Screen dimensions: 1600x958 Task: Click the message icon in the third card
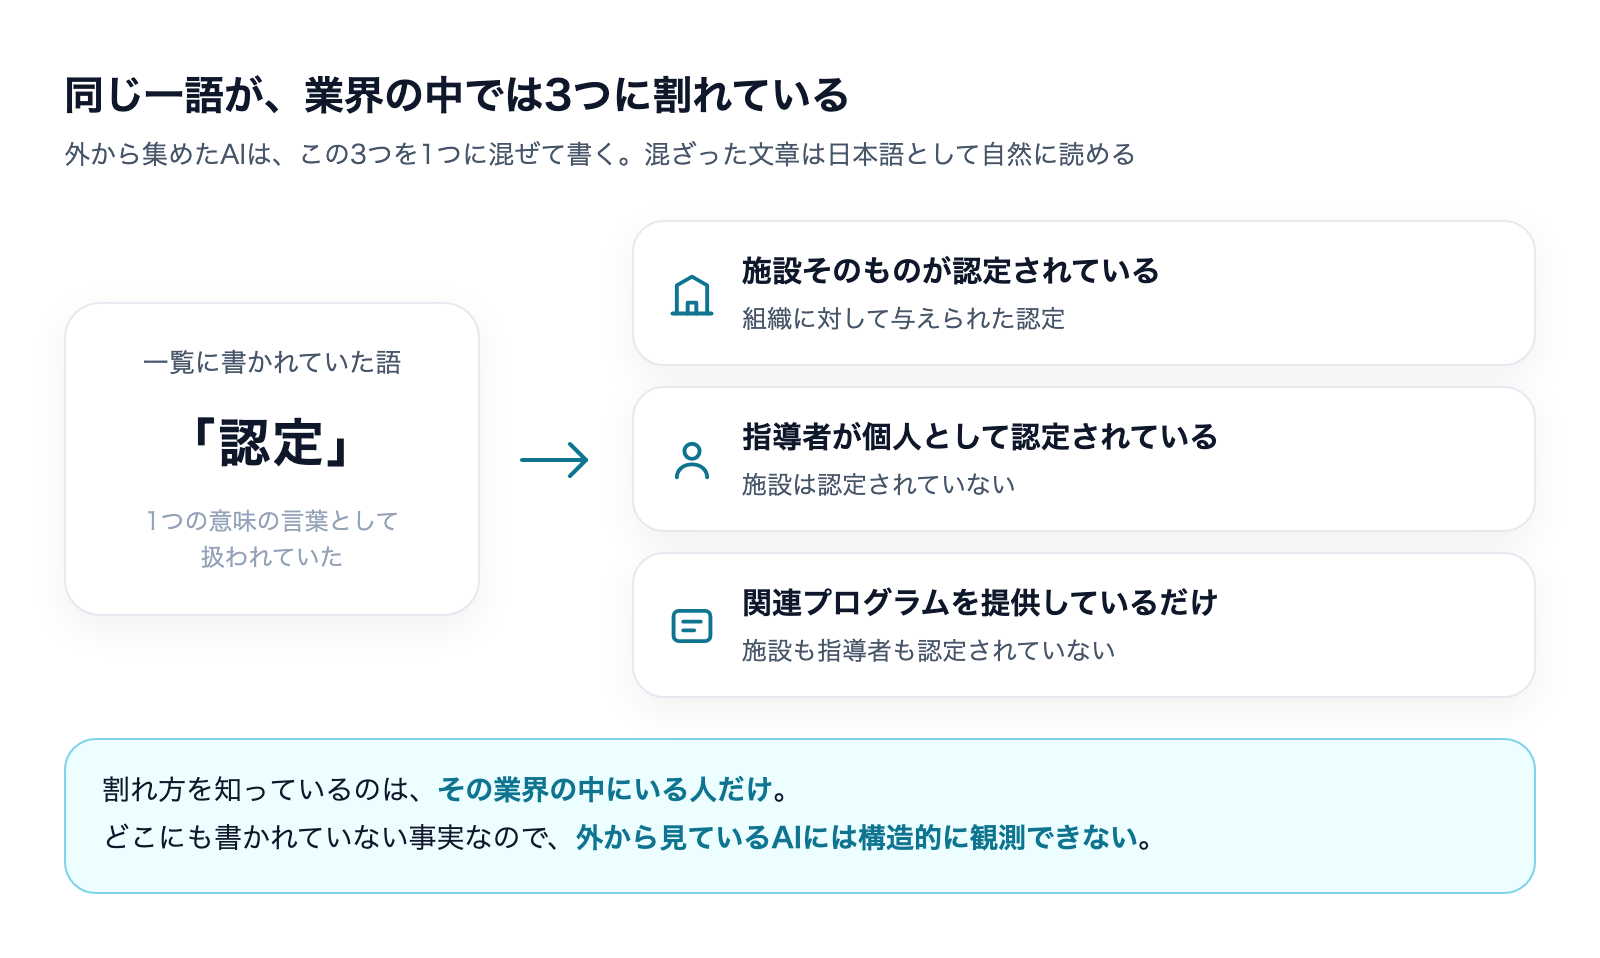(x=692, y=627)
